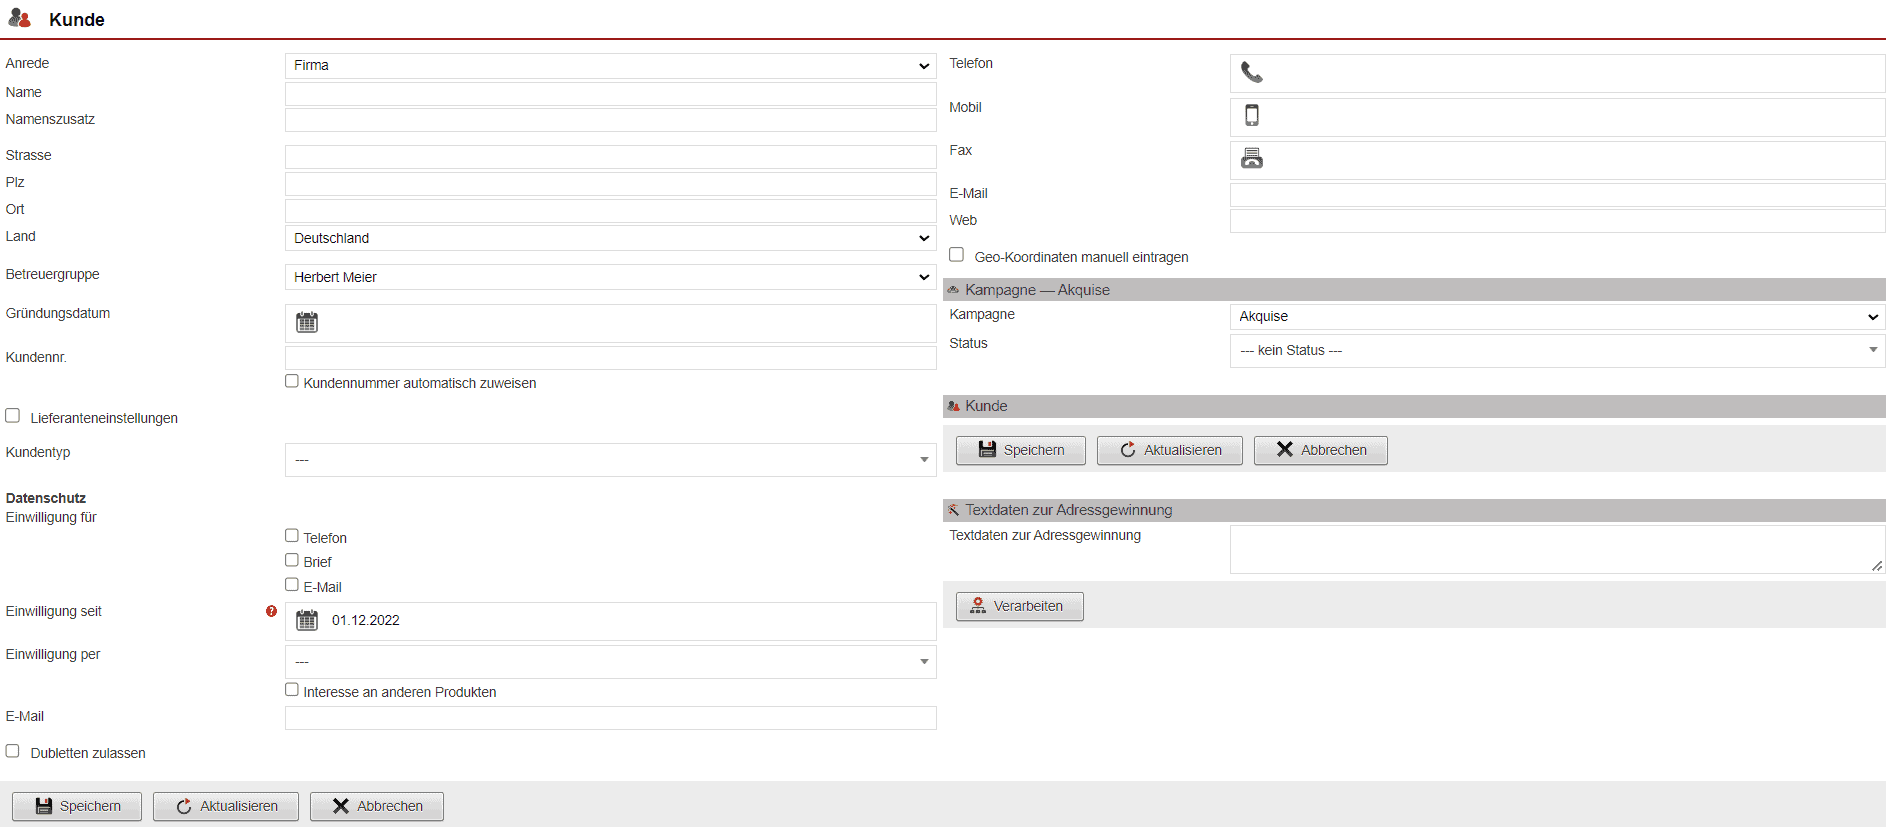
Task: Expand the Land dropdown showing Deutschland
Action: click(610, 238)
